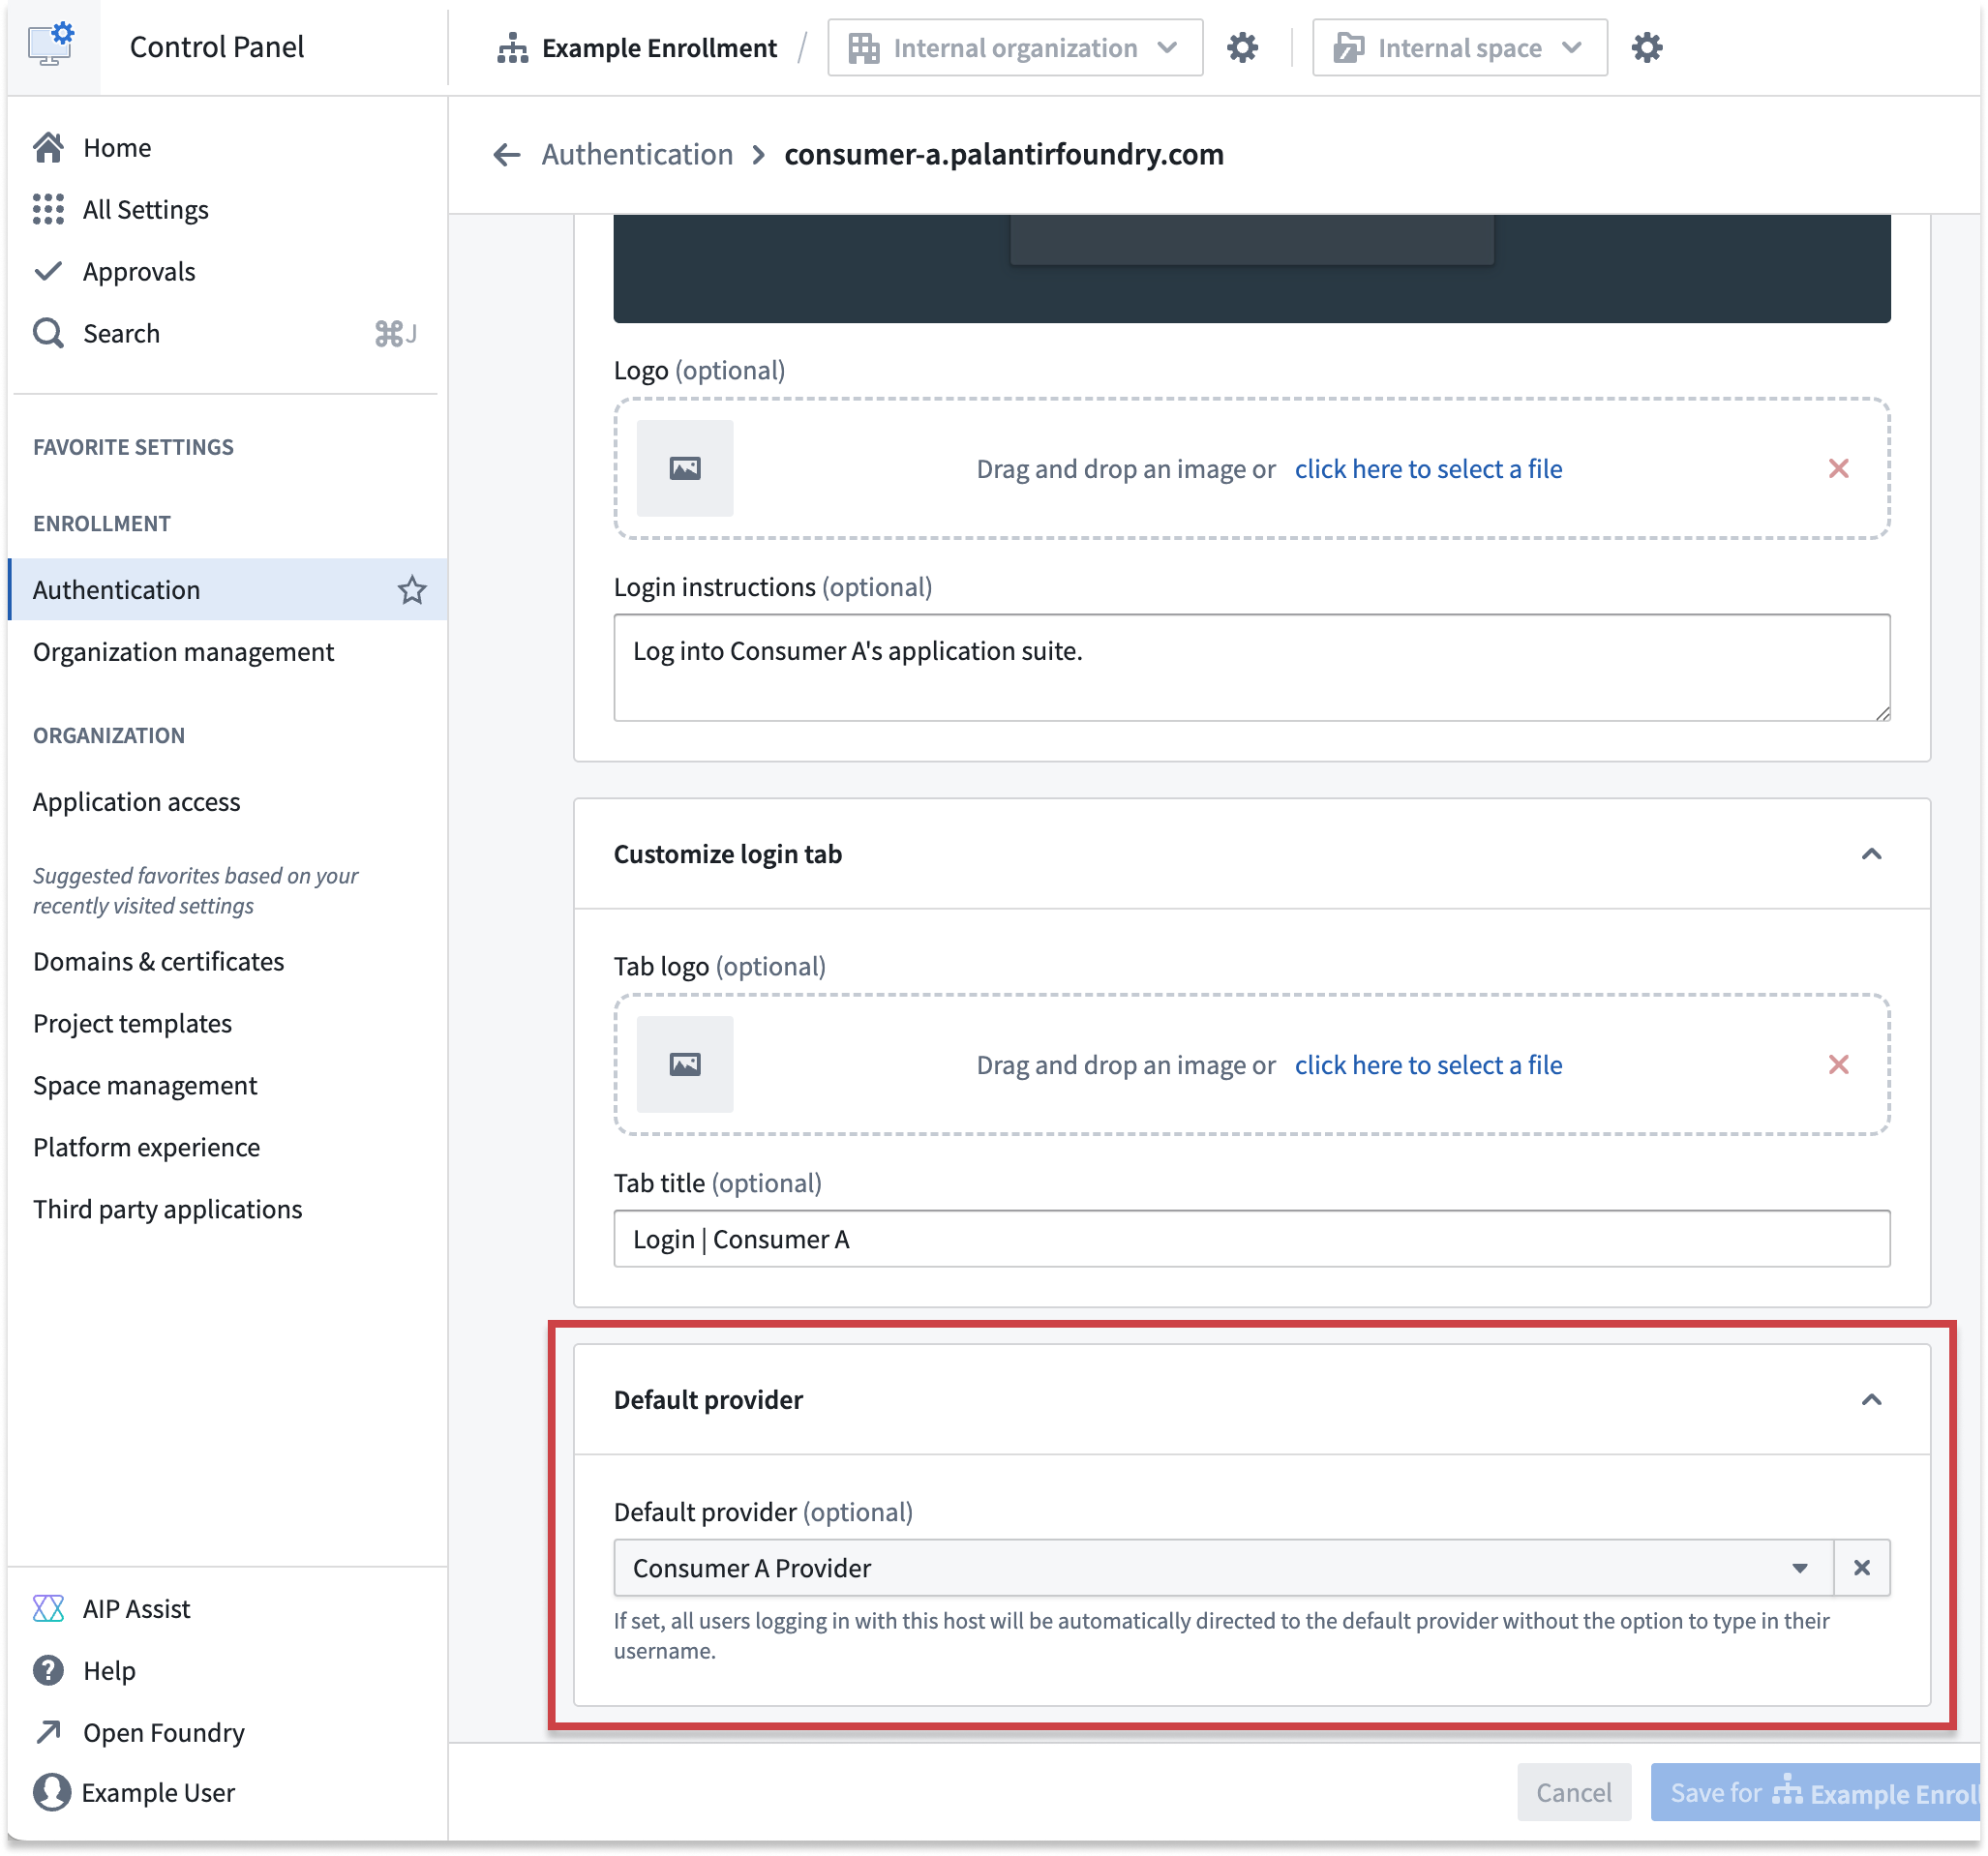Click the Open Foundry arrow icon

(x=48, y=1733)
